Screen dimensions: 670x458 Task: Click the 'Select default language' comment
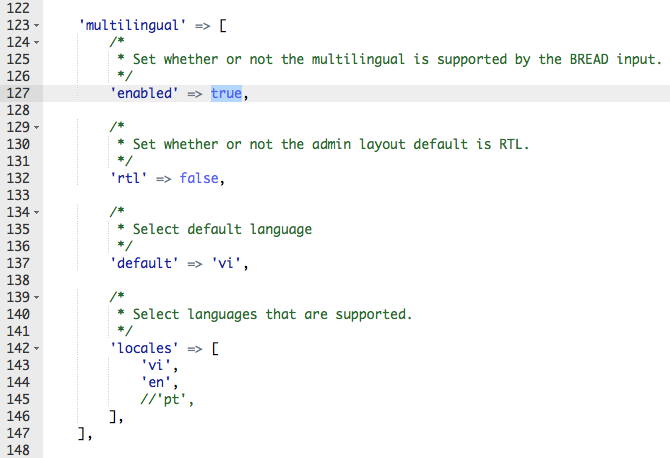coord(215,229)
